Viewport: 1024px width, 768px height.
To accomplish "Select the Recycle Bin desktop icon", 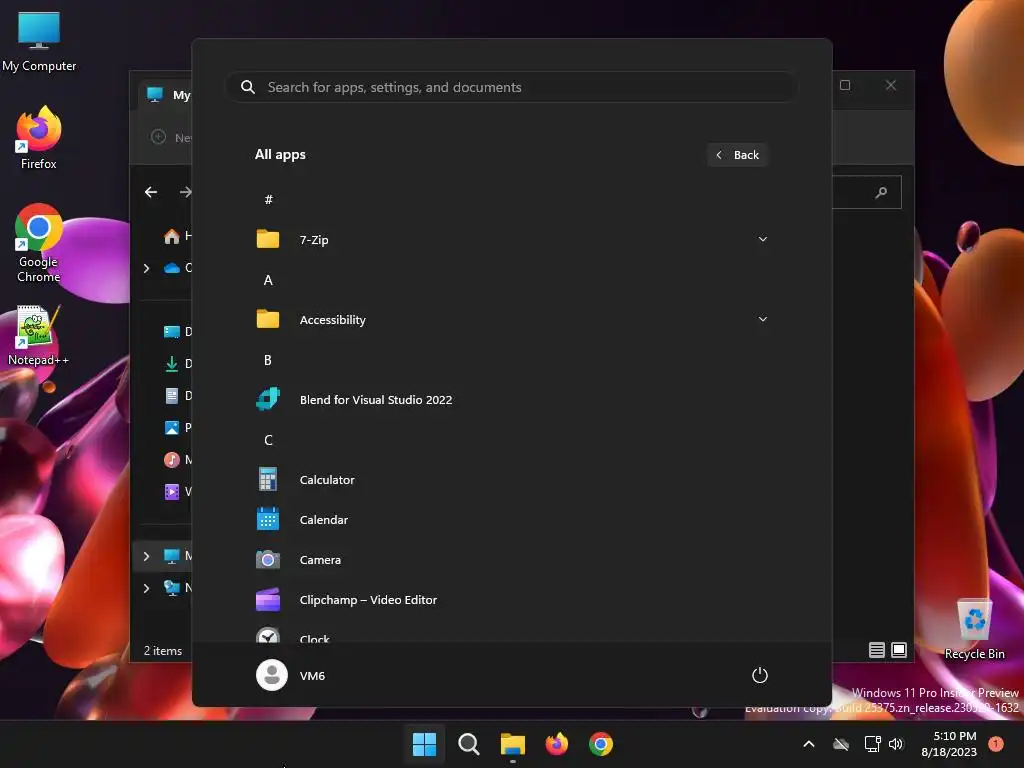I will point(974,629).
